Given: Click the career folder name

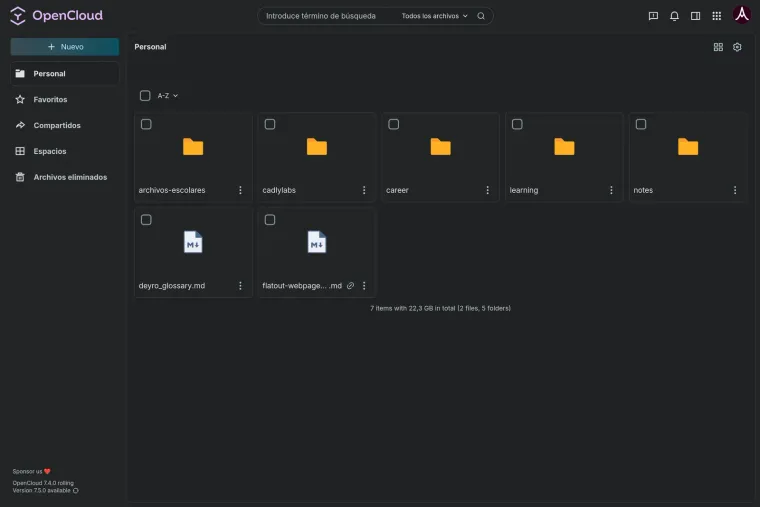Looking at the screenshot, I should coord(397,190).
